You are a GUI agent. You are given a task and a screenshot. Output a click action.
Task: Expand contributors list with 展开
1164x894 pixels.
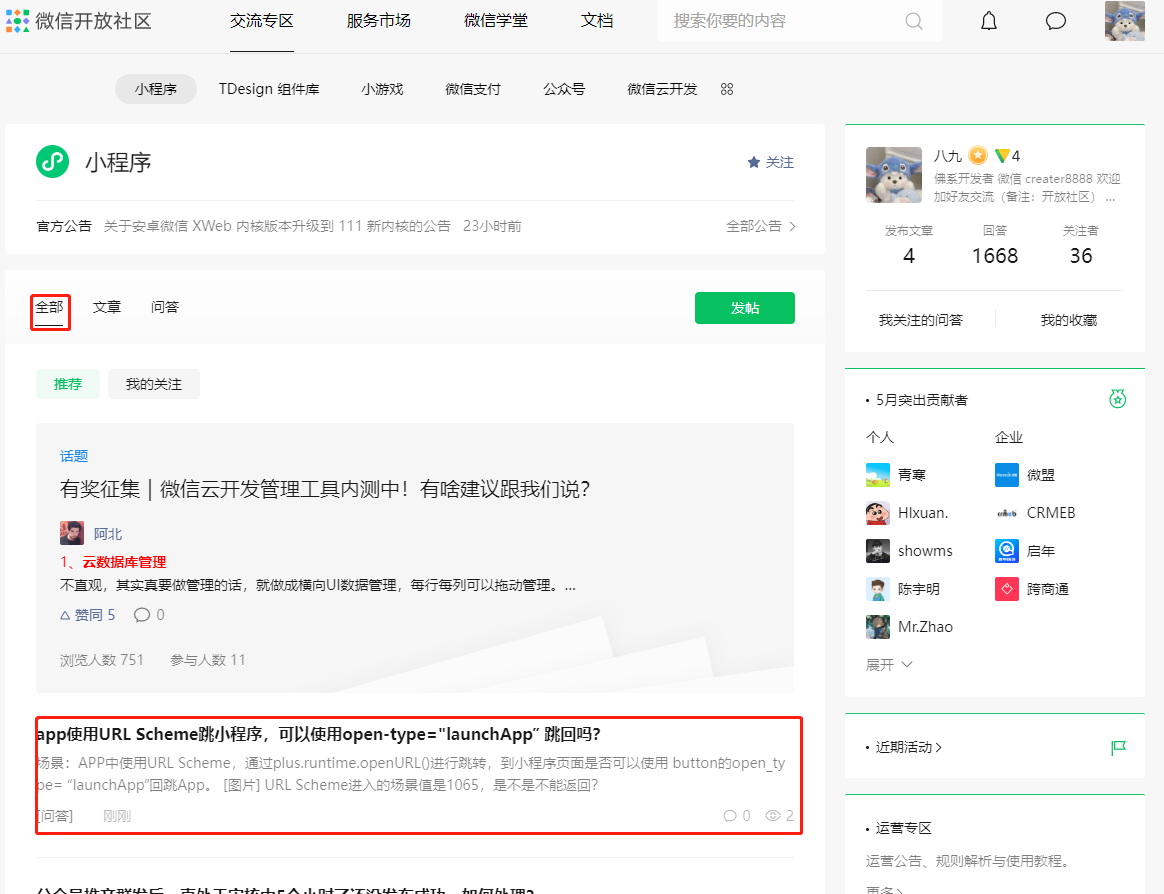[889, 665]
